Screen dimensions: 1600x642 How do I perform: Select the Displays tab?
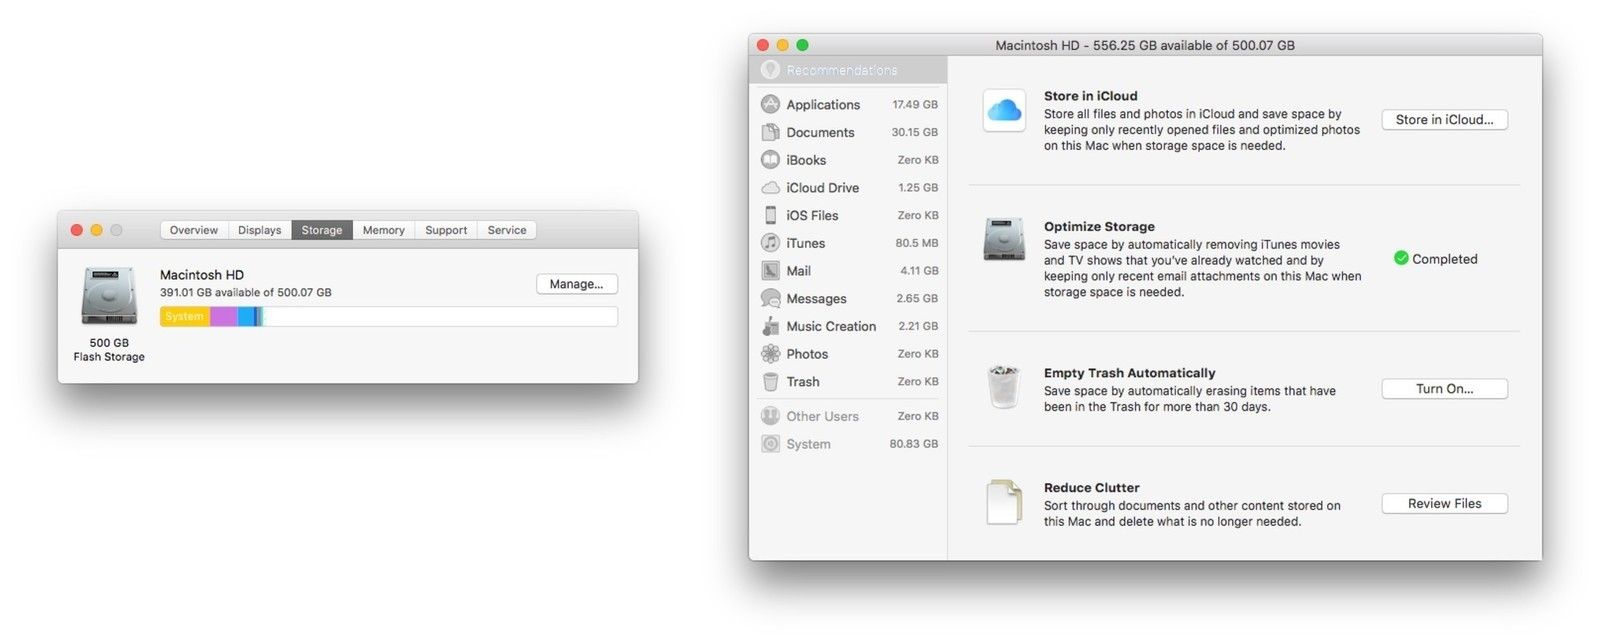pyautogui.click(x=260, y=230)
